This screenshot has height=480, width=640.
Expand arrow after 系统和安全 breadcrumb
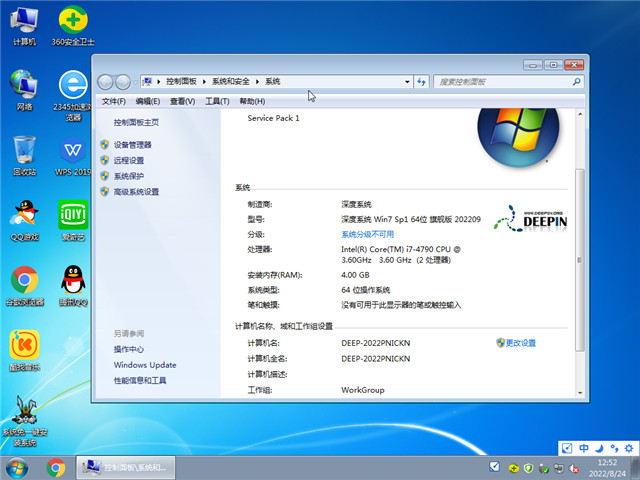(x=258, y=82)
